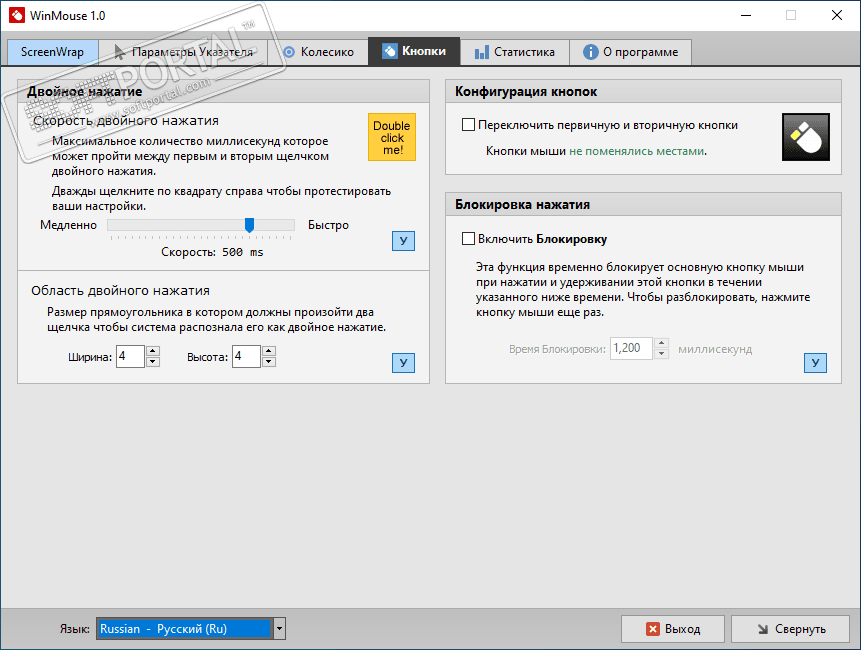
Task: Minimize the WinMouse window
Action: click(x=746, y=15)
